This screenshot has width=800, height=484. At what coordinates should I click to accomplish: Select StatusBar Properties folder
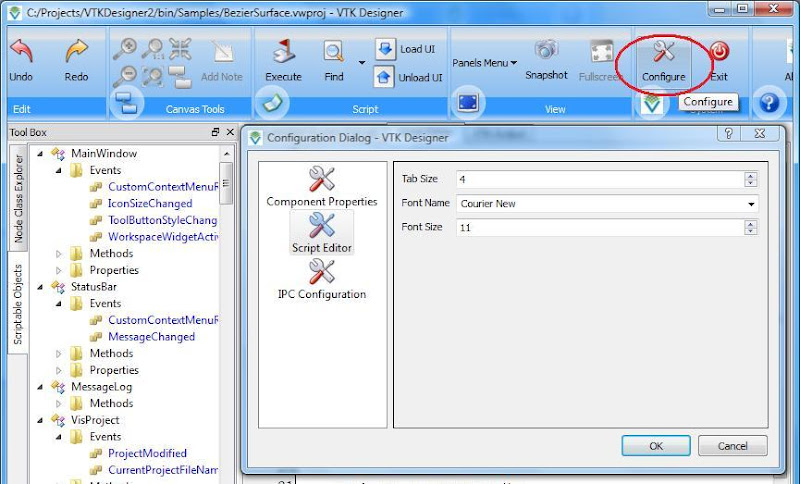click(114, 370)
